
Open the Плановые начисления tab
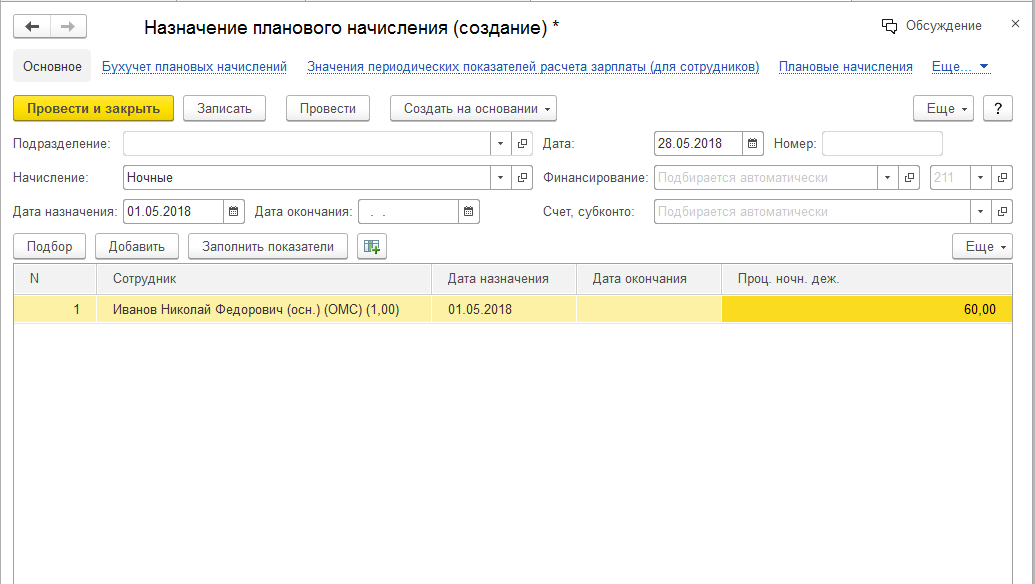click(x=845, y=67)
